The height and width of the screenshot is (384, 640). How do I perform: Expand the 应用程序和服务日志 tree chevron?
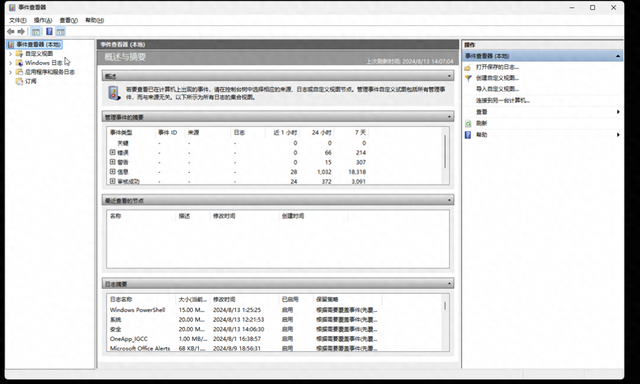[11, 72]
